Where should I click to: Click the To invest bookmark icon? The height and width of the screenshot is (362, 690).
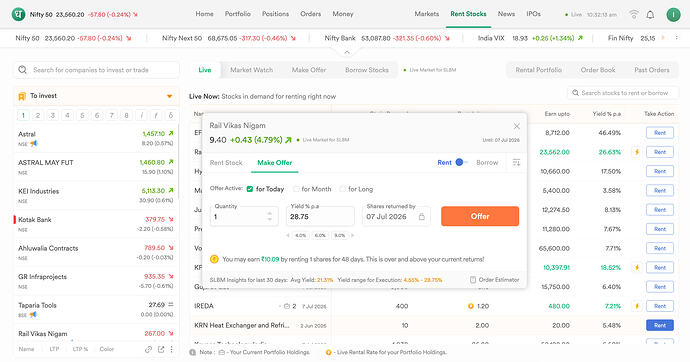22,96
